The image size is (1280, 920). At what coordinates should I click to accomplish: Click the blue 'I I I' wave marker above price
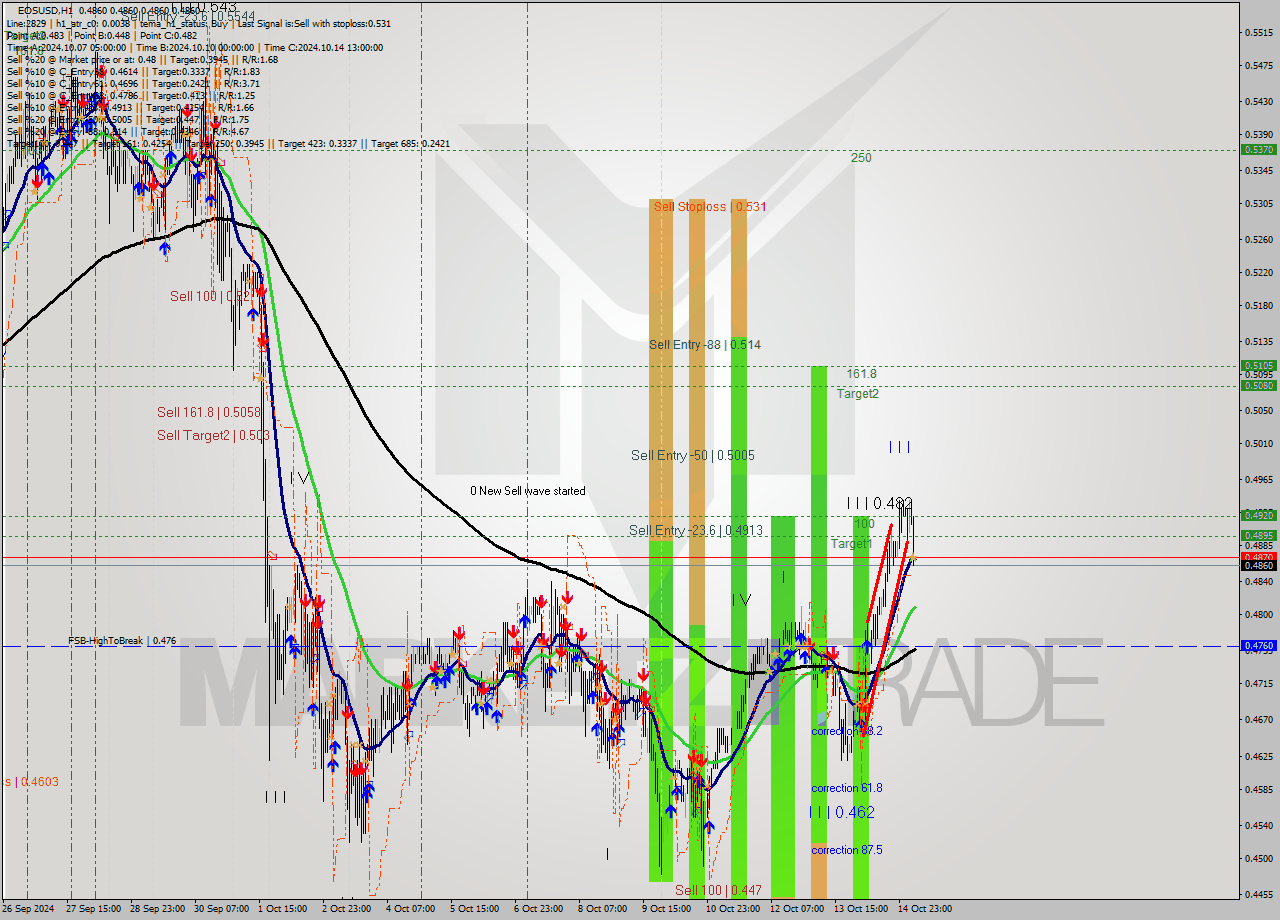pos(900,447)
